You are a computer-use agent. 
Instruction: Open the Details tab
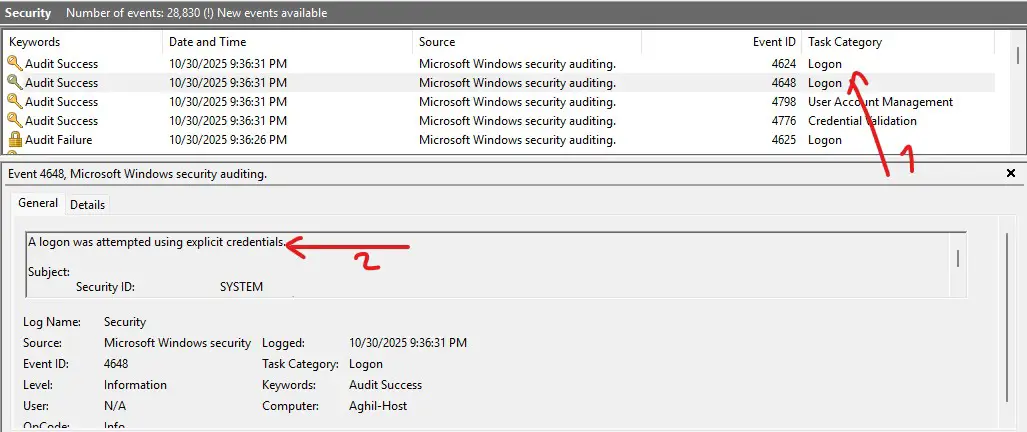[x=87, y=204]
